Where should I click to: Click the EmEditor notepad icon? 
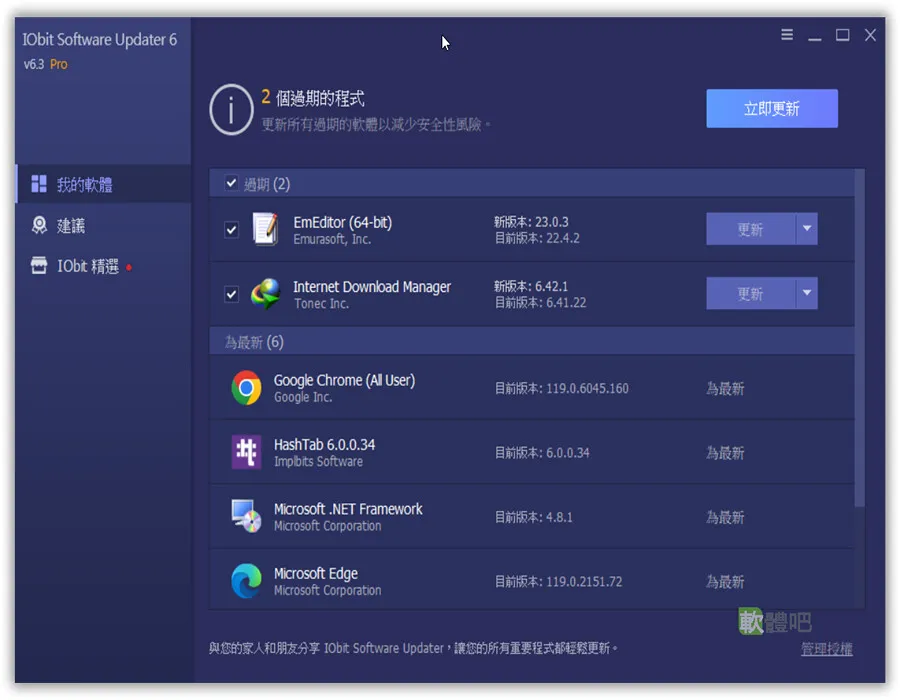tap(265, 229)
